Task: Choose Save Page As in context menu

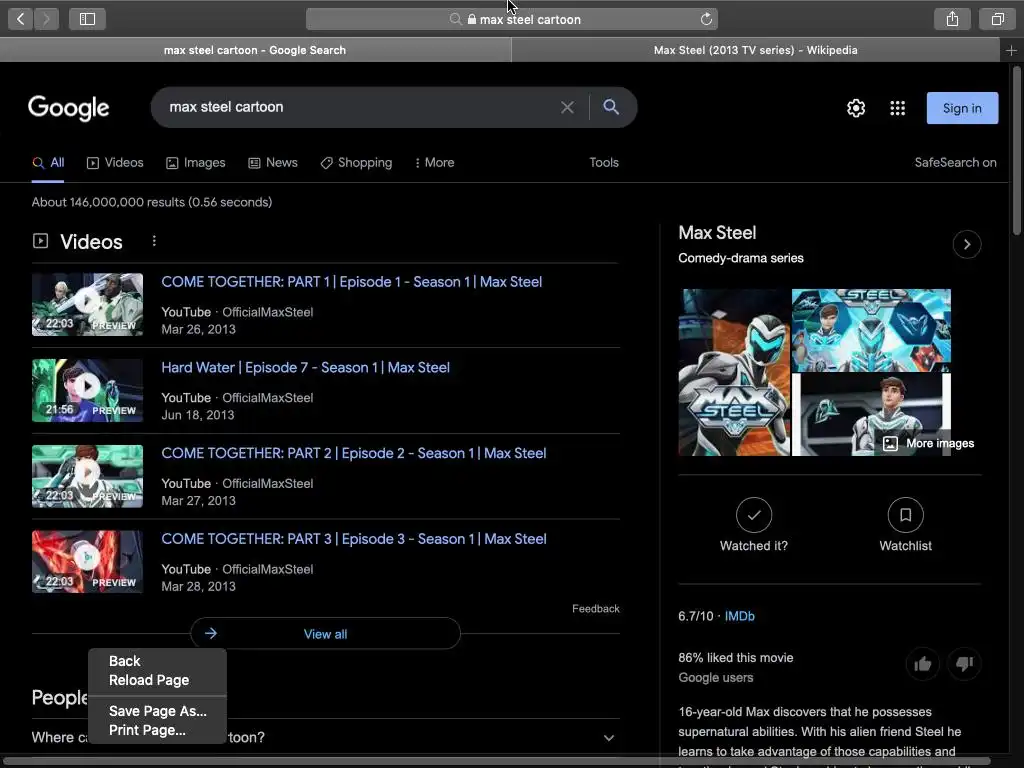Action: (x=157, y=711)
